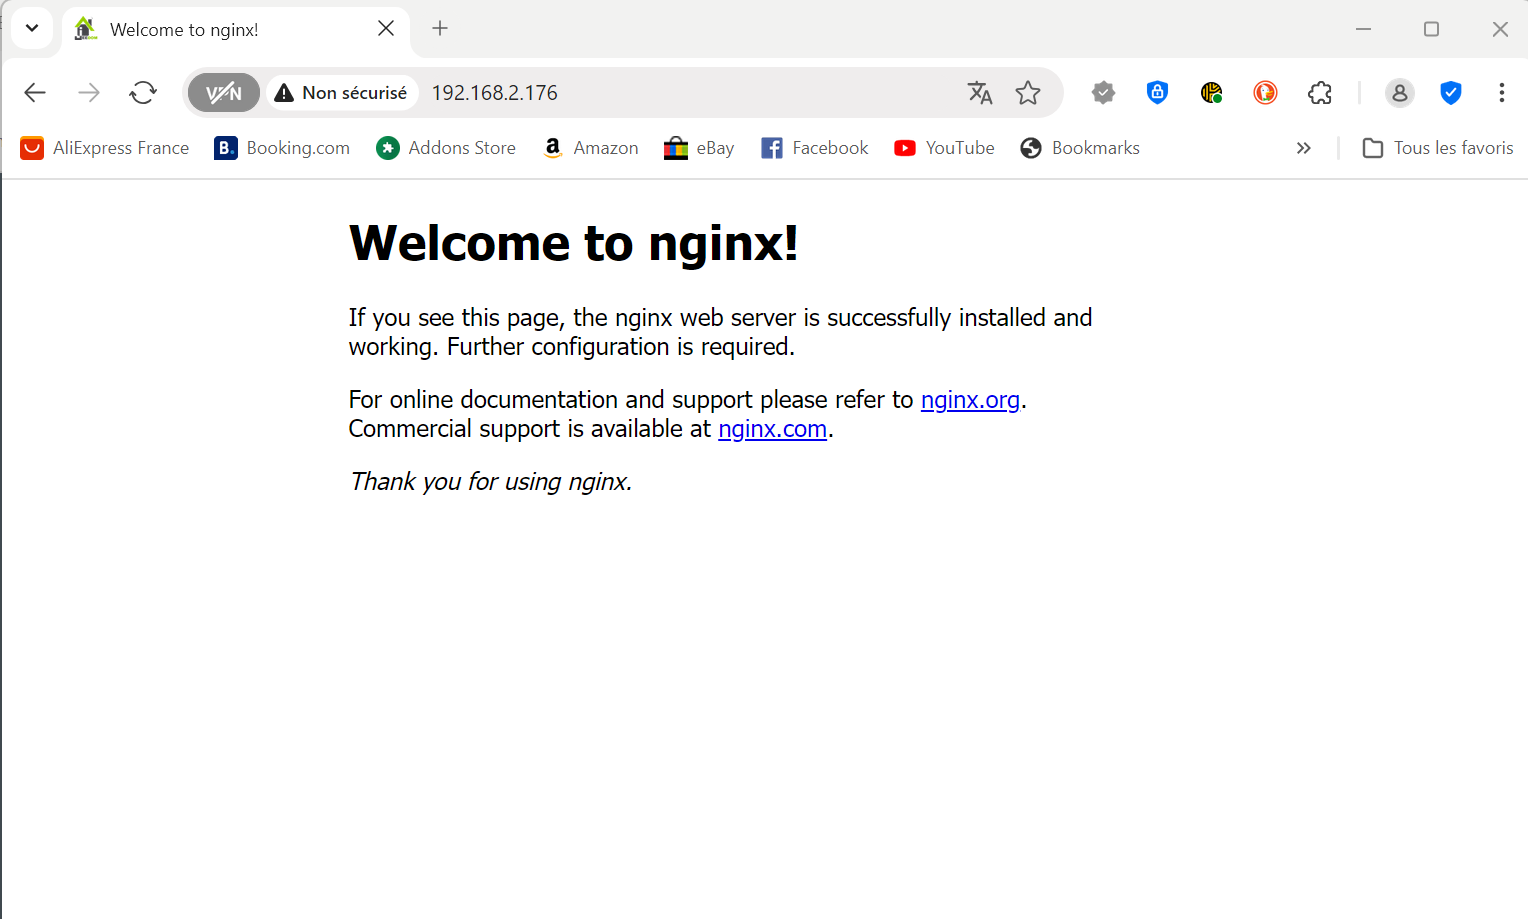Open the YouTube bookmark
1528x919 pixels.
click(x=945, y=148)
